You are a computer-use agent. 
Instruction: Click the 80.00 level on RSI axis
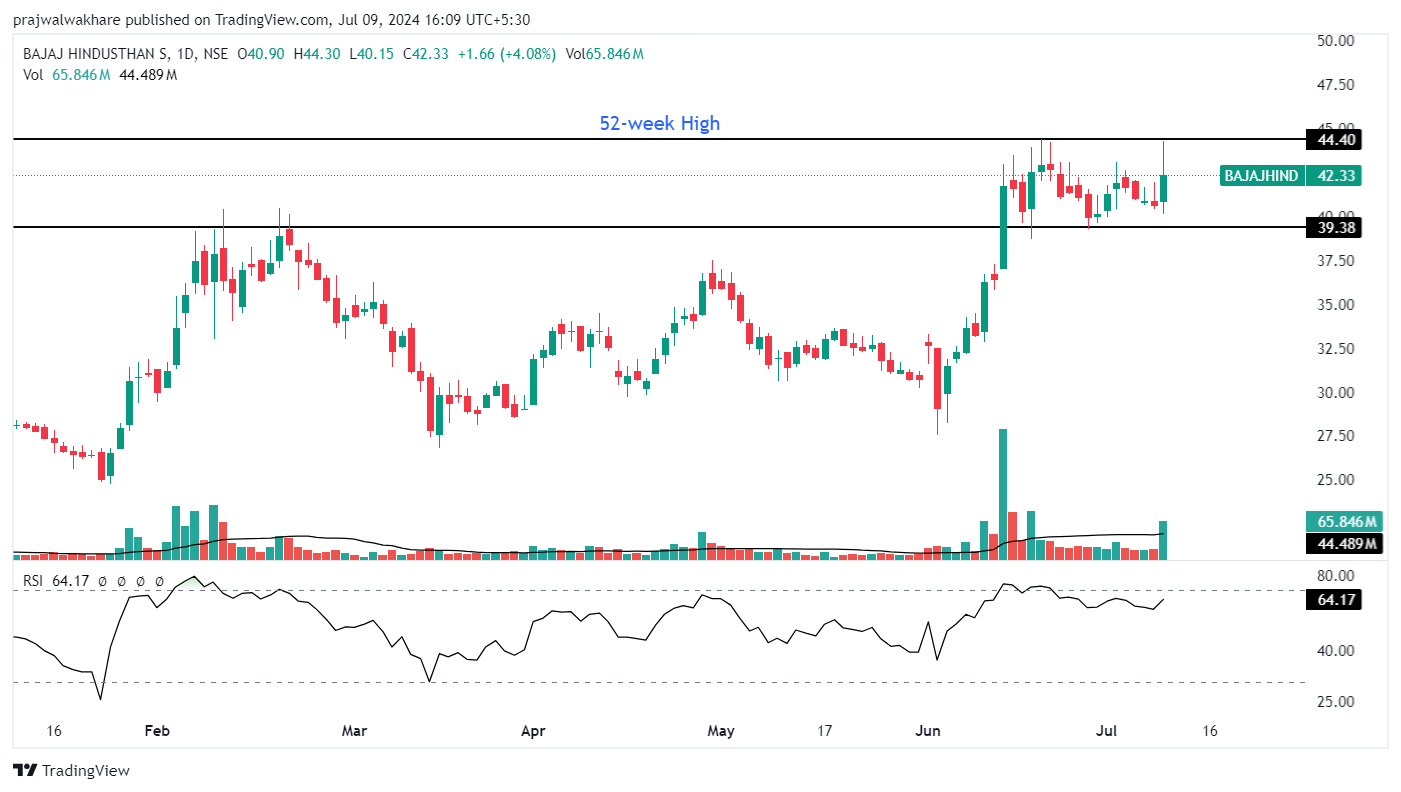1335,576
